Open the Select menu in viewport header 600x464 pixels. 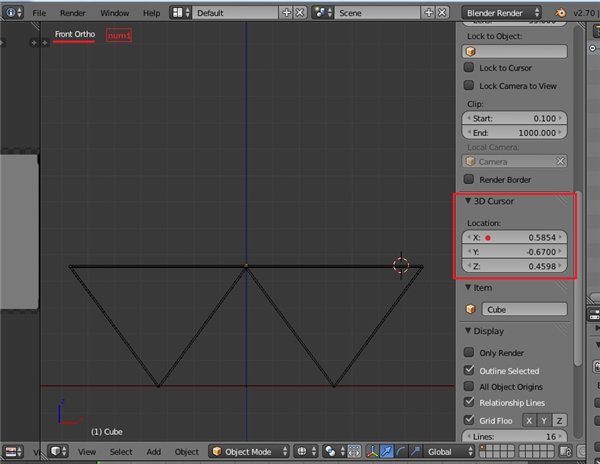point(121,452)
